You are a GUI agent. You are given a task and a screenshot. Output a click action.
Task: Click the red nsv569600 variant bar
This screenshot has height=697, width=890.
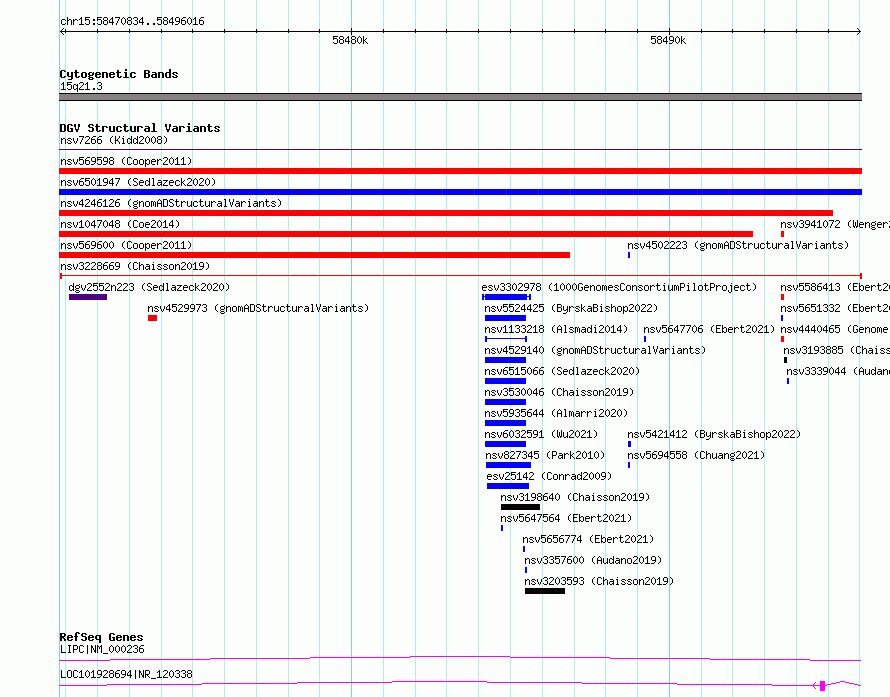click(314, 255)
